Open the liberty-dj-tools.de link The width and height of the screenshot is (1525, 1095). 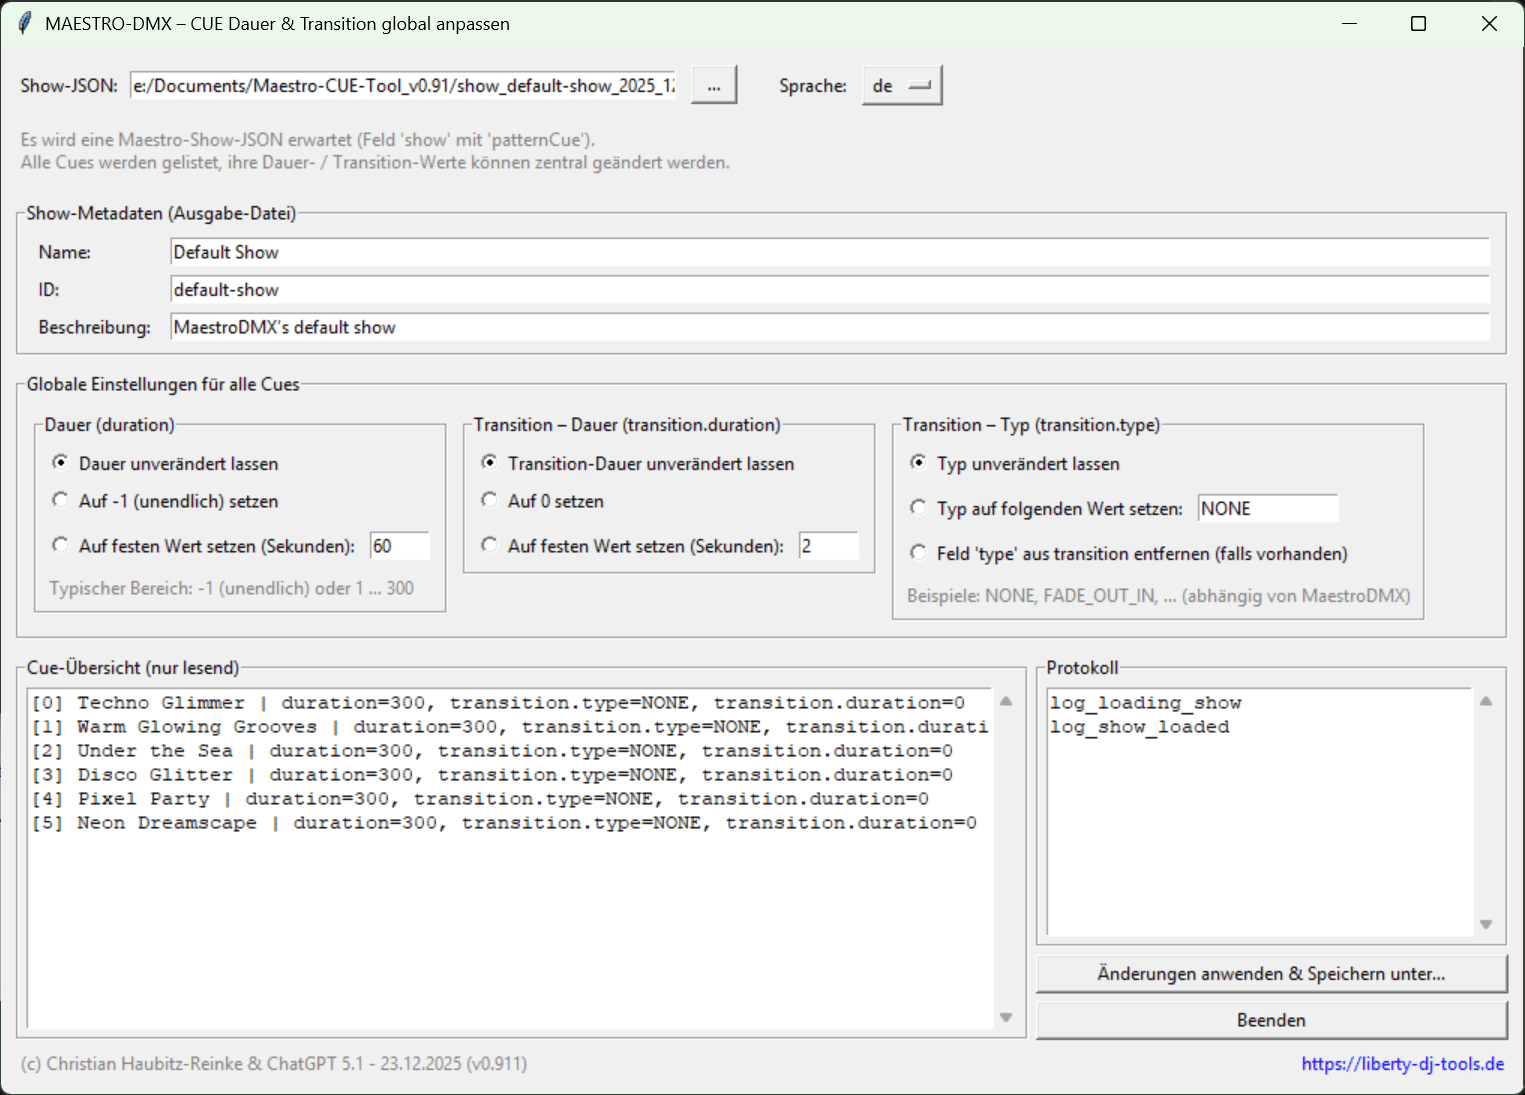point(1402,1064)
